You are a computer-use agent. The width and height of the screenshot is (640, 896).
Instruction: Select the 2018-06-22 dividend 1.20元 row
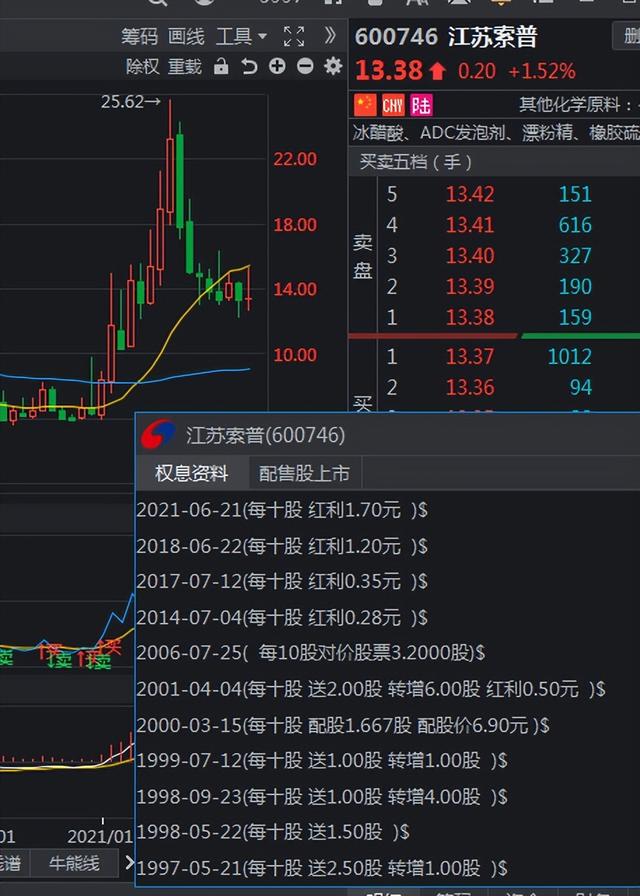282,546
